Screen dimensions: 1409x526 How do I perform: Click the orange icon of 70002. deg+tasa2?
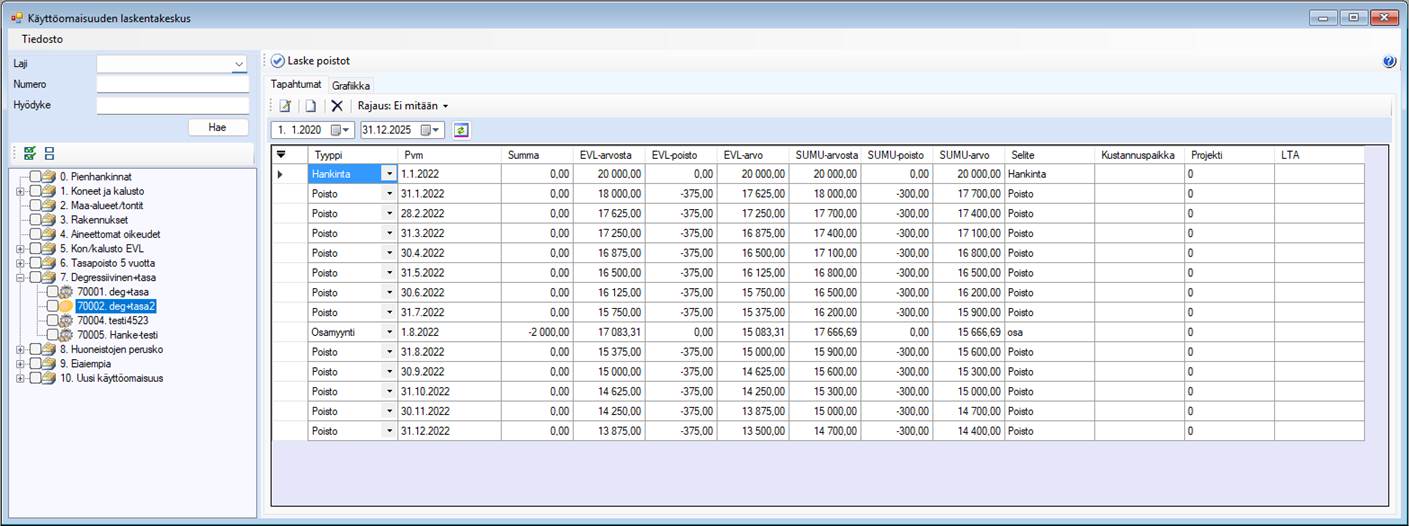[x=67, y=306]
